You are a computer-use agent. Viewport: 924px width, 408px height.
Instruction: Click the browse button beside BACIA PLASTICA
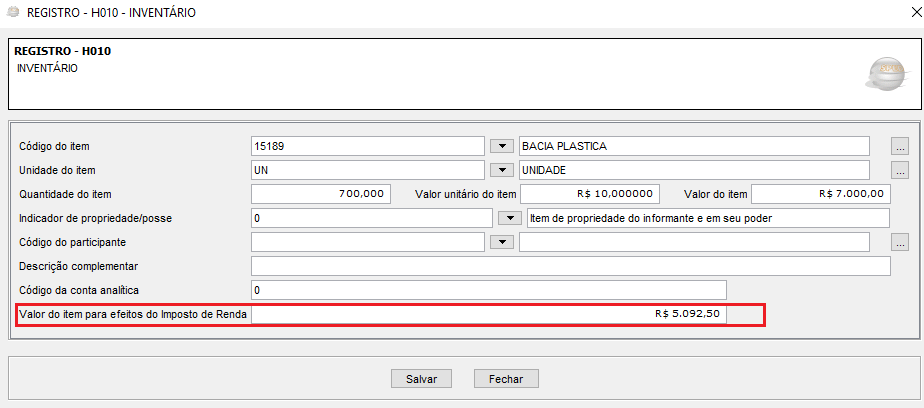[899, 146]
